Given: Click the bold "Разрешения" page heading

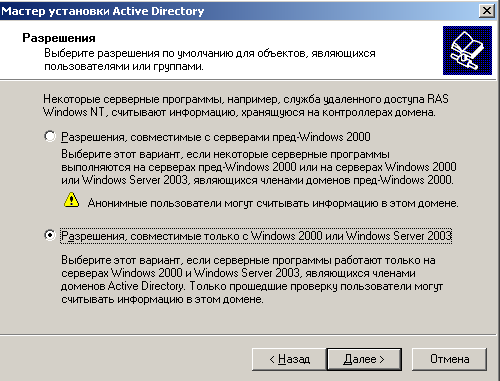Looking at the screenshot, I should [59, 38].
